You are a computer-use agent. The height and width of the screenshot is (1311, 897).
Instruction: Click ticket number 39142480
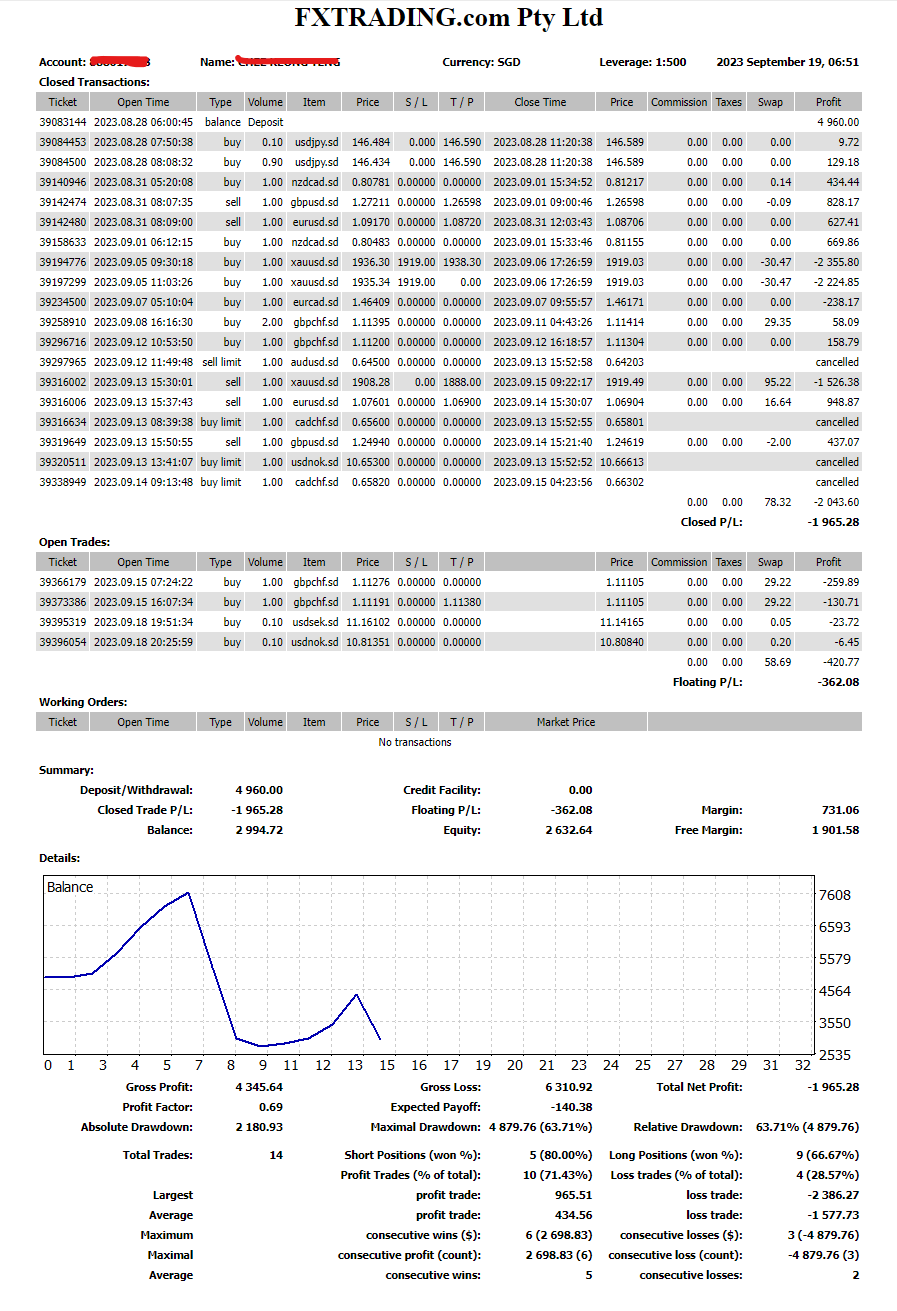click(x=62, y=222)
